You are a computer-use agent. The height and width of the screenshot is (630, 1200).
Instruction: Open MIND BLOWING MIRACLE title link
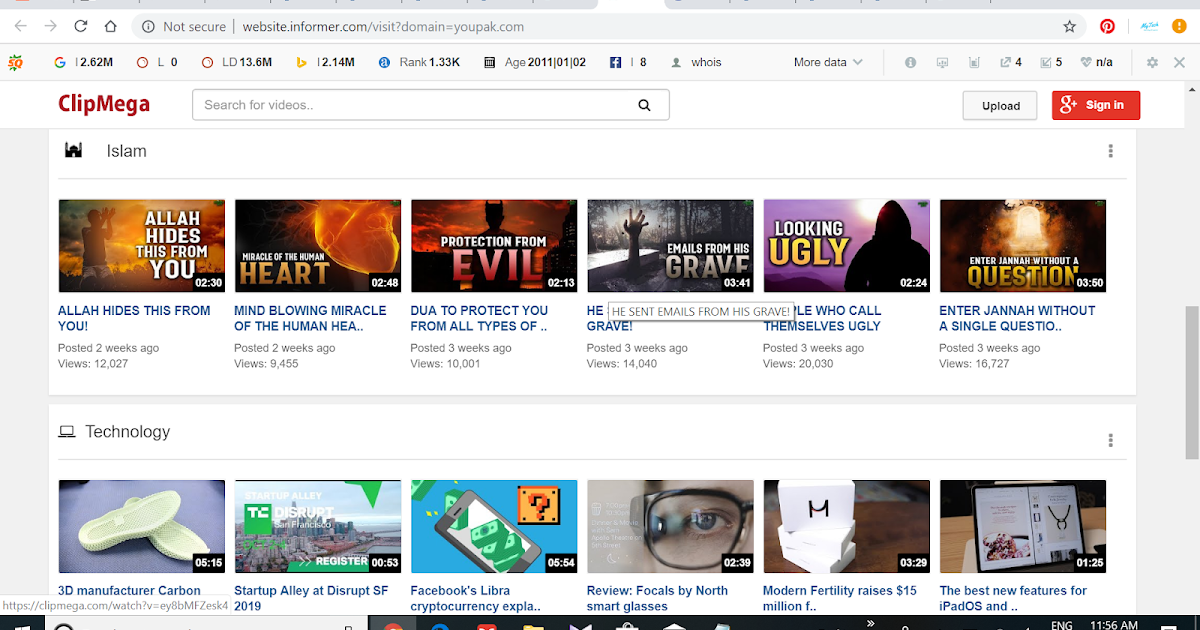click(x=310, y=318)
